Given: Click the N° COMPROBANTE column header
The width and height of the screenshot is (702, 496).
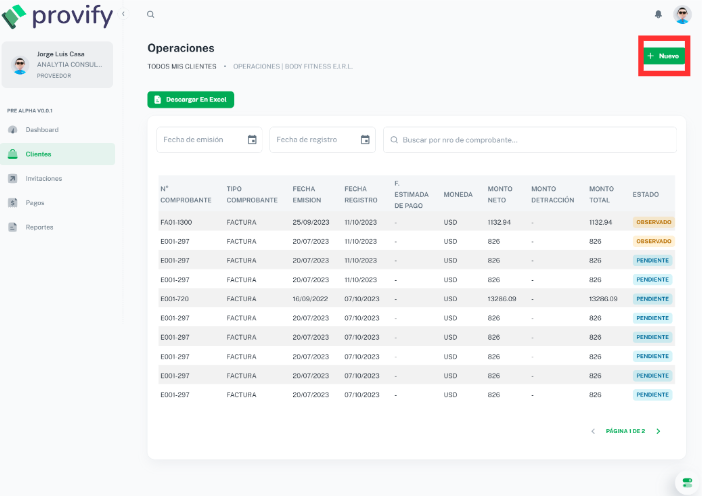Looking at the screenshot, I should [x=186, y=194].
